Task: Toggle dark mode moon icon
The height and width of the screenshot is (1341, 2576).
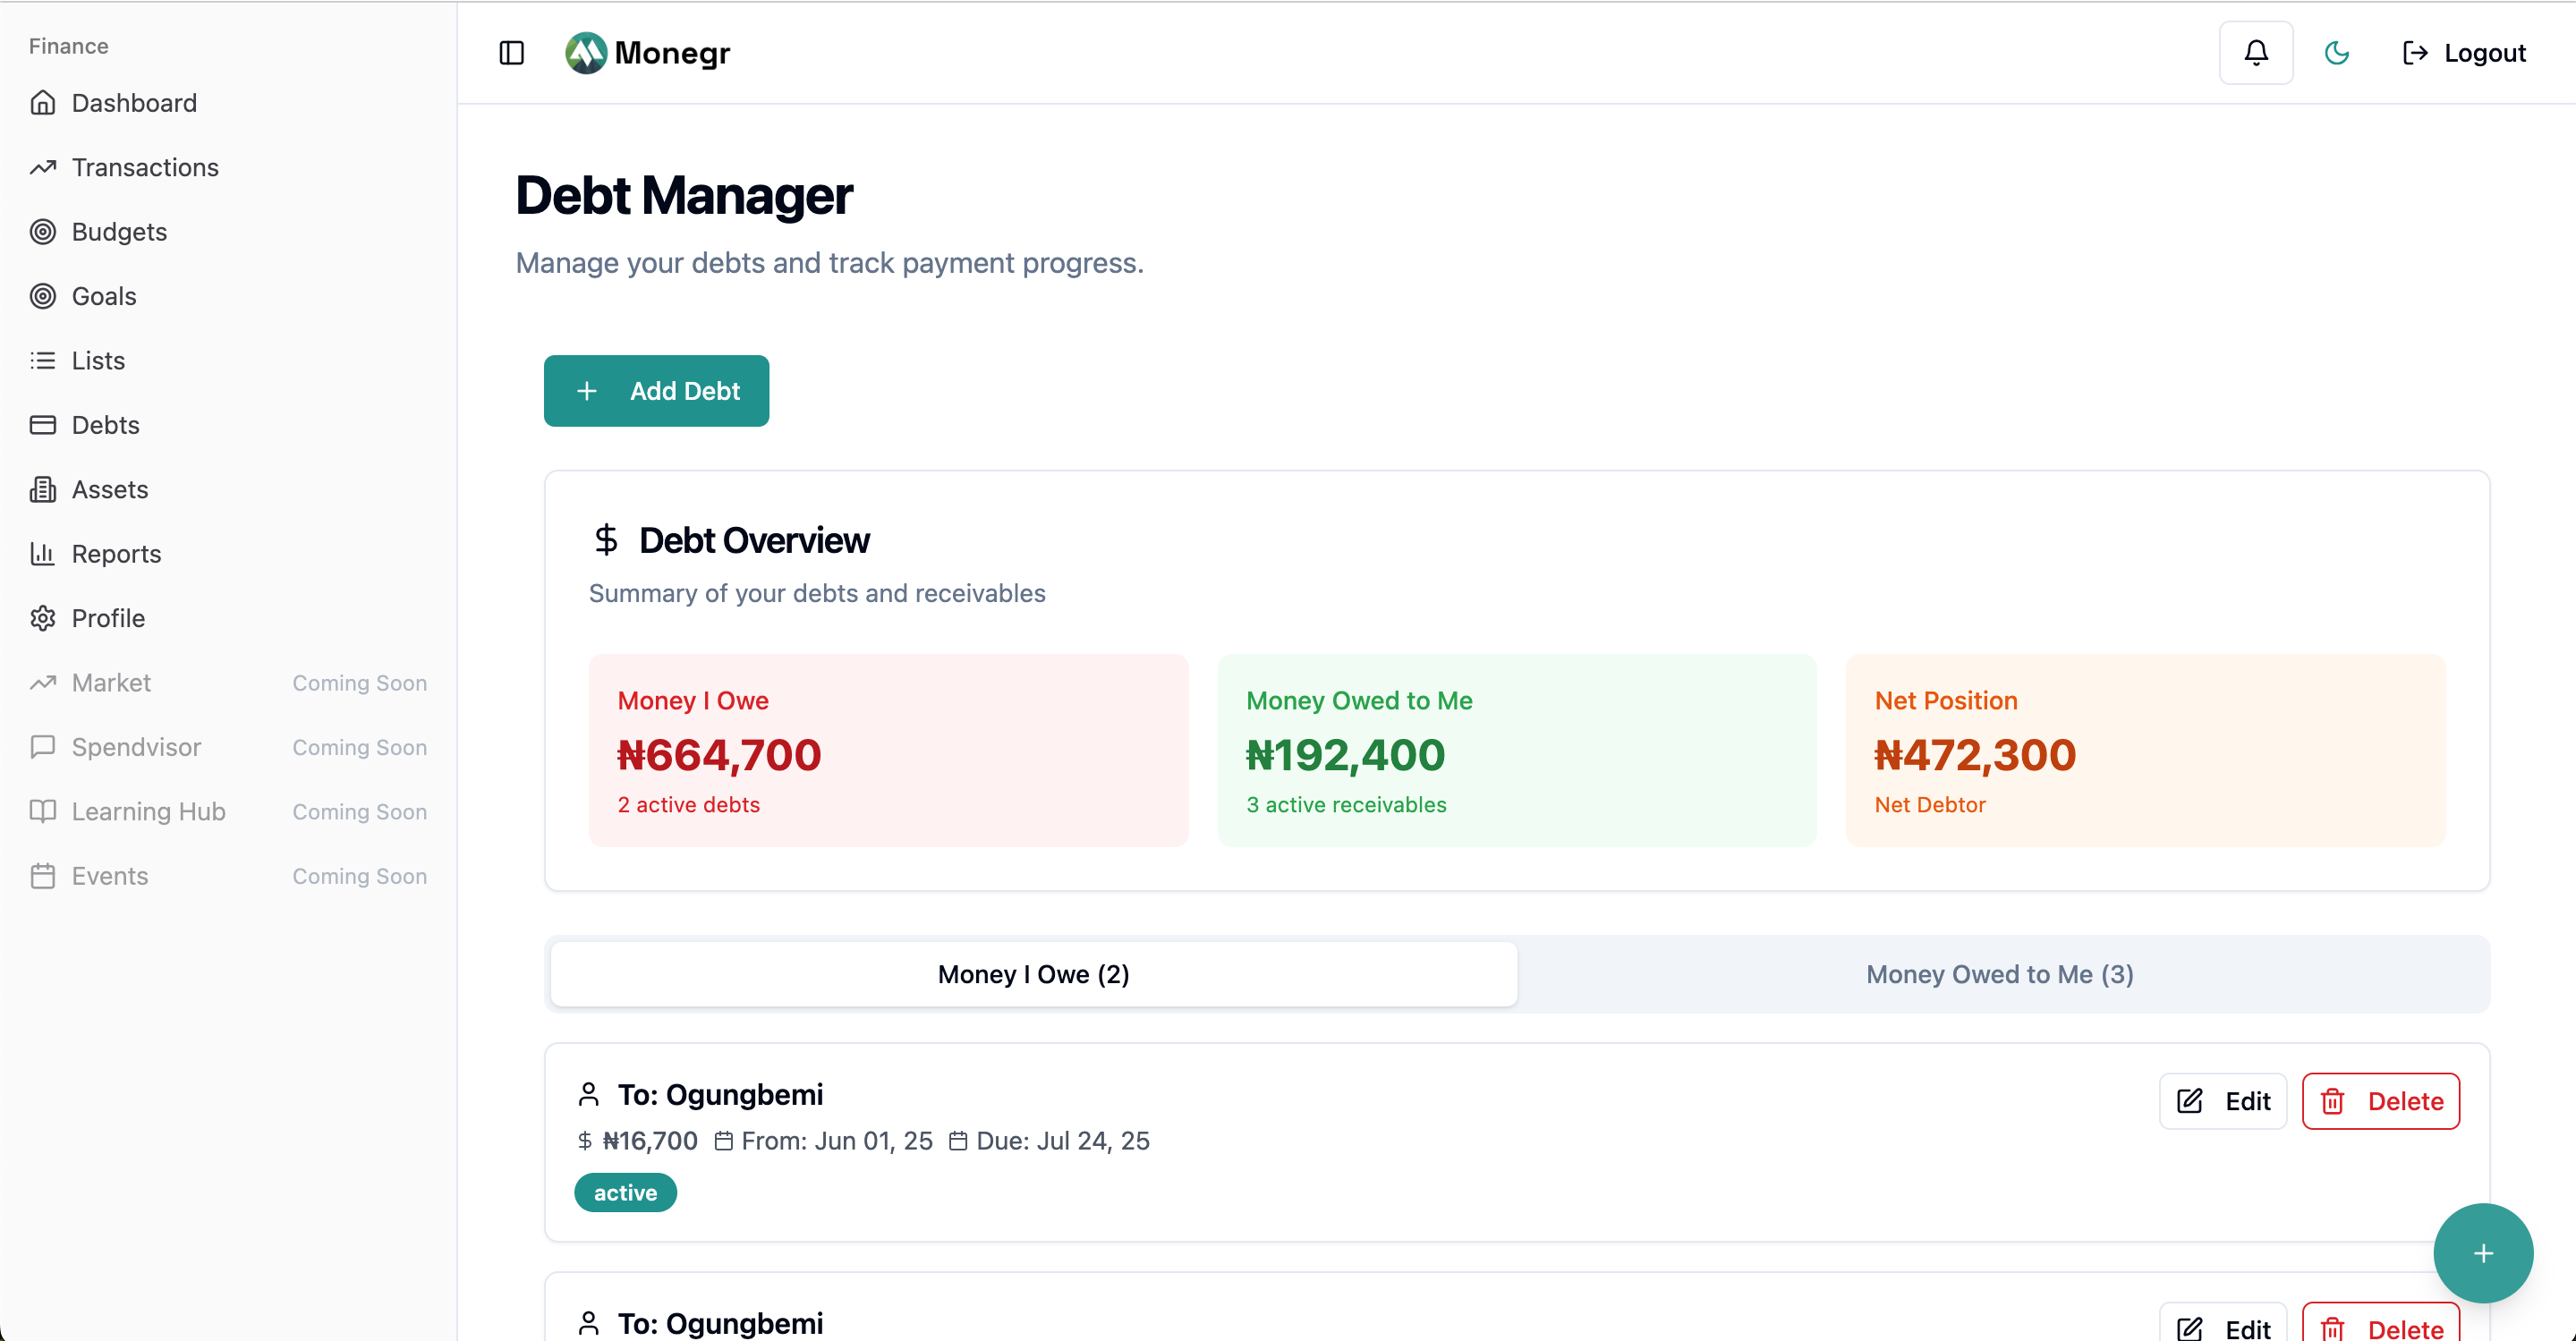Action: (x=2337, y=53)
